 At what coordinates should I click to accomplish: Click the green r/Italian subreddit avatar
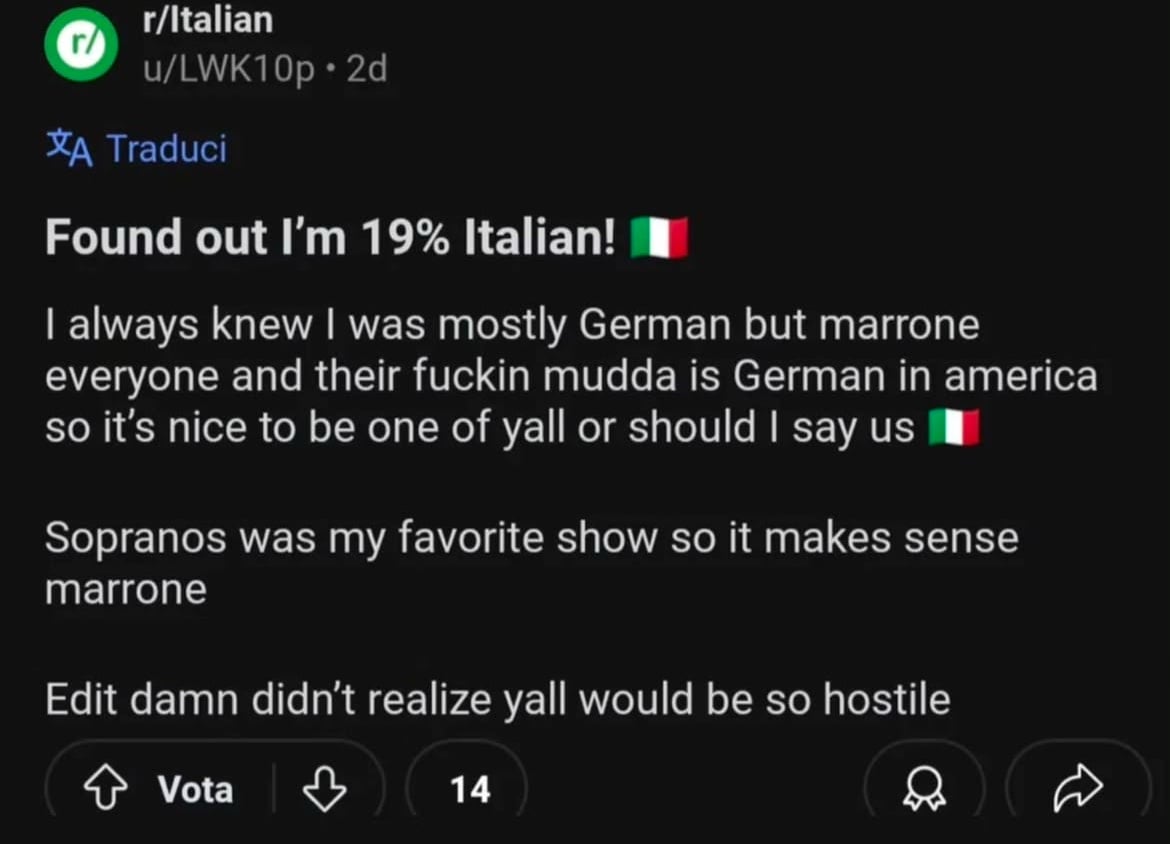click(81, 44)
